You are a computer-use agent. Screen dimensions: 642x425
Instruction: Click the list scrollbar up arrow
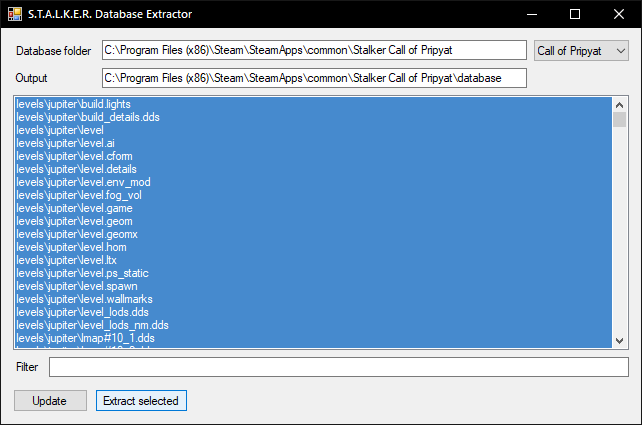(619, 105)
